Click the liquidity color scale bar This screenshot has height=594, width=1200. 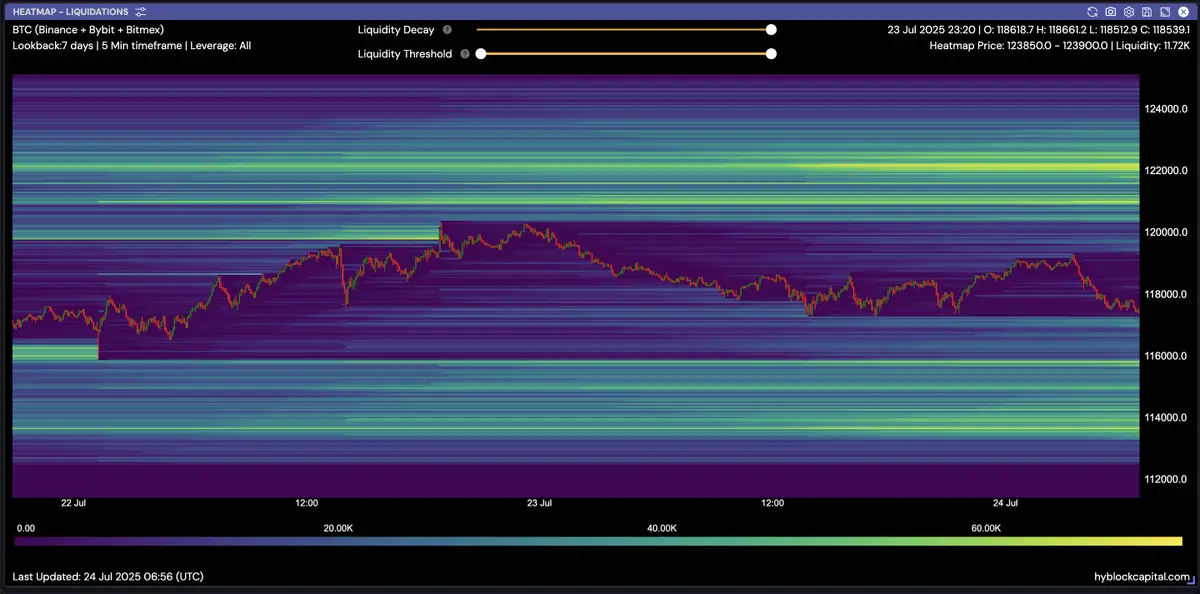(x=598, y=541)
